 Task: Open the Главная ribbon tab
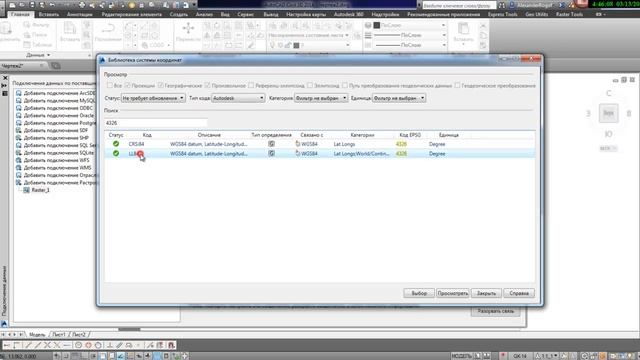pos(20,14)
